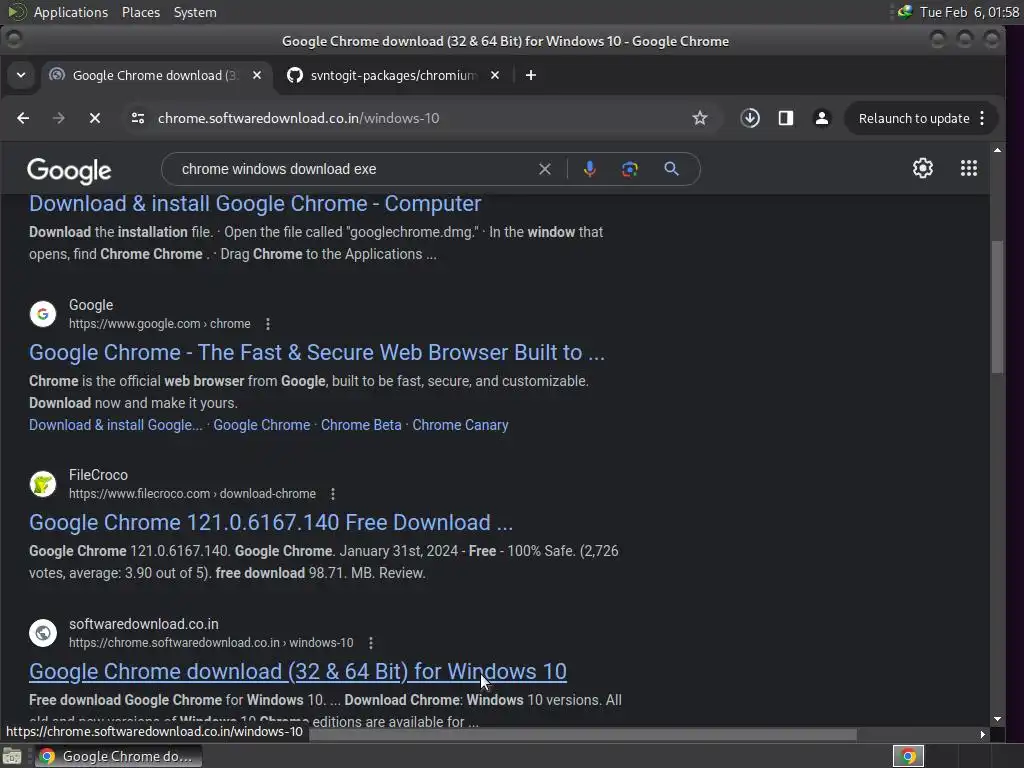The image size is (1024, 768).
Task: Click the Relaunch to update button
Action: tap(914, 118)
